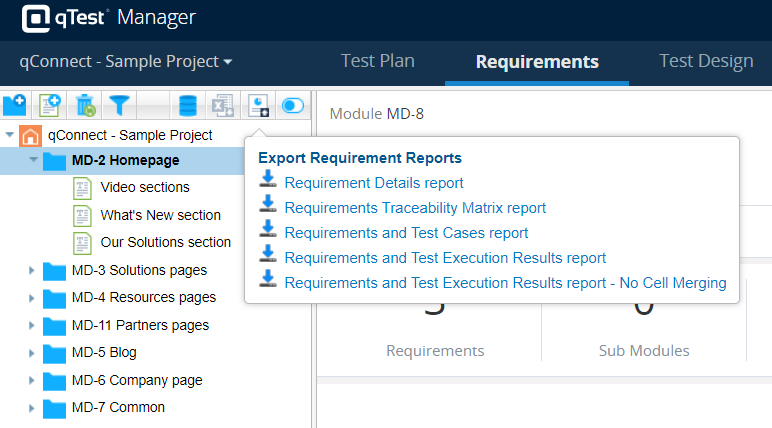Expand the MD-5 Blog module

[32, 353]
